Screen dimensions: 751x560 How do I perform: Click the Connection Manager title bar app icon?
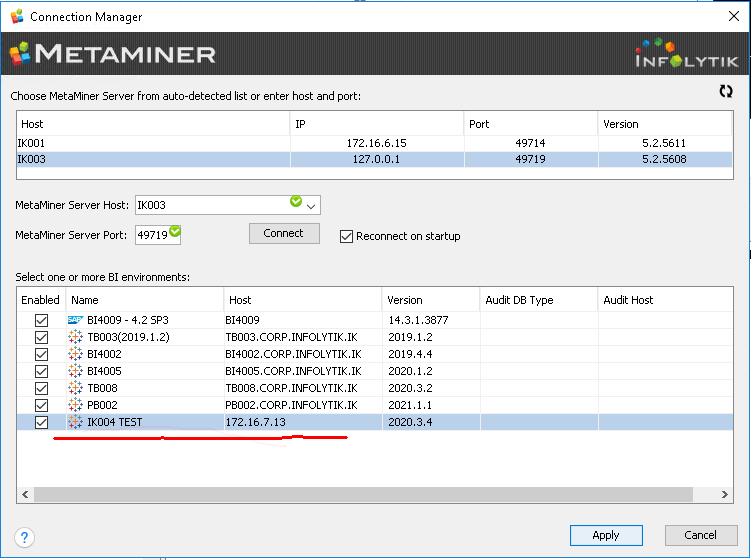coord(17,16)
